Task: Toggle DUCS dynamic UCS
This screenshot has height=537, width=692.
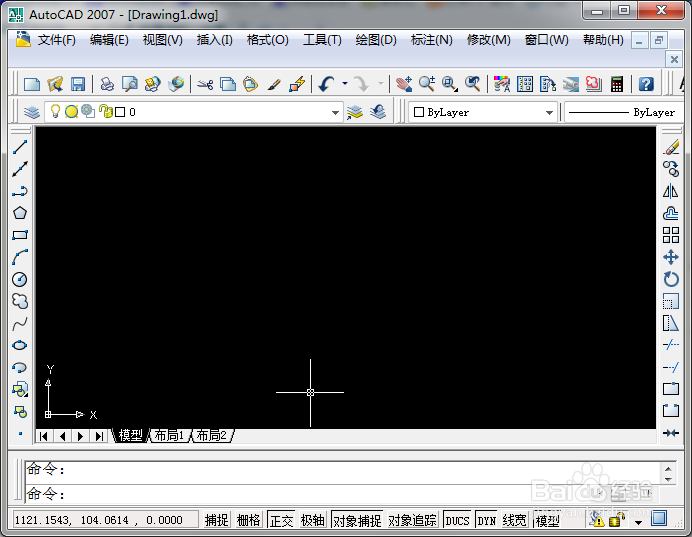Action: coord(457,520)
